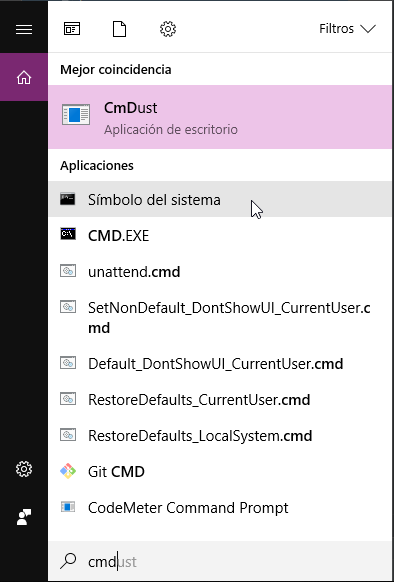Click the magnifier search icon
Screen dimensions: 394x582
tap(68, 561)
